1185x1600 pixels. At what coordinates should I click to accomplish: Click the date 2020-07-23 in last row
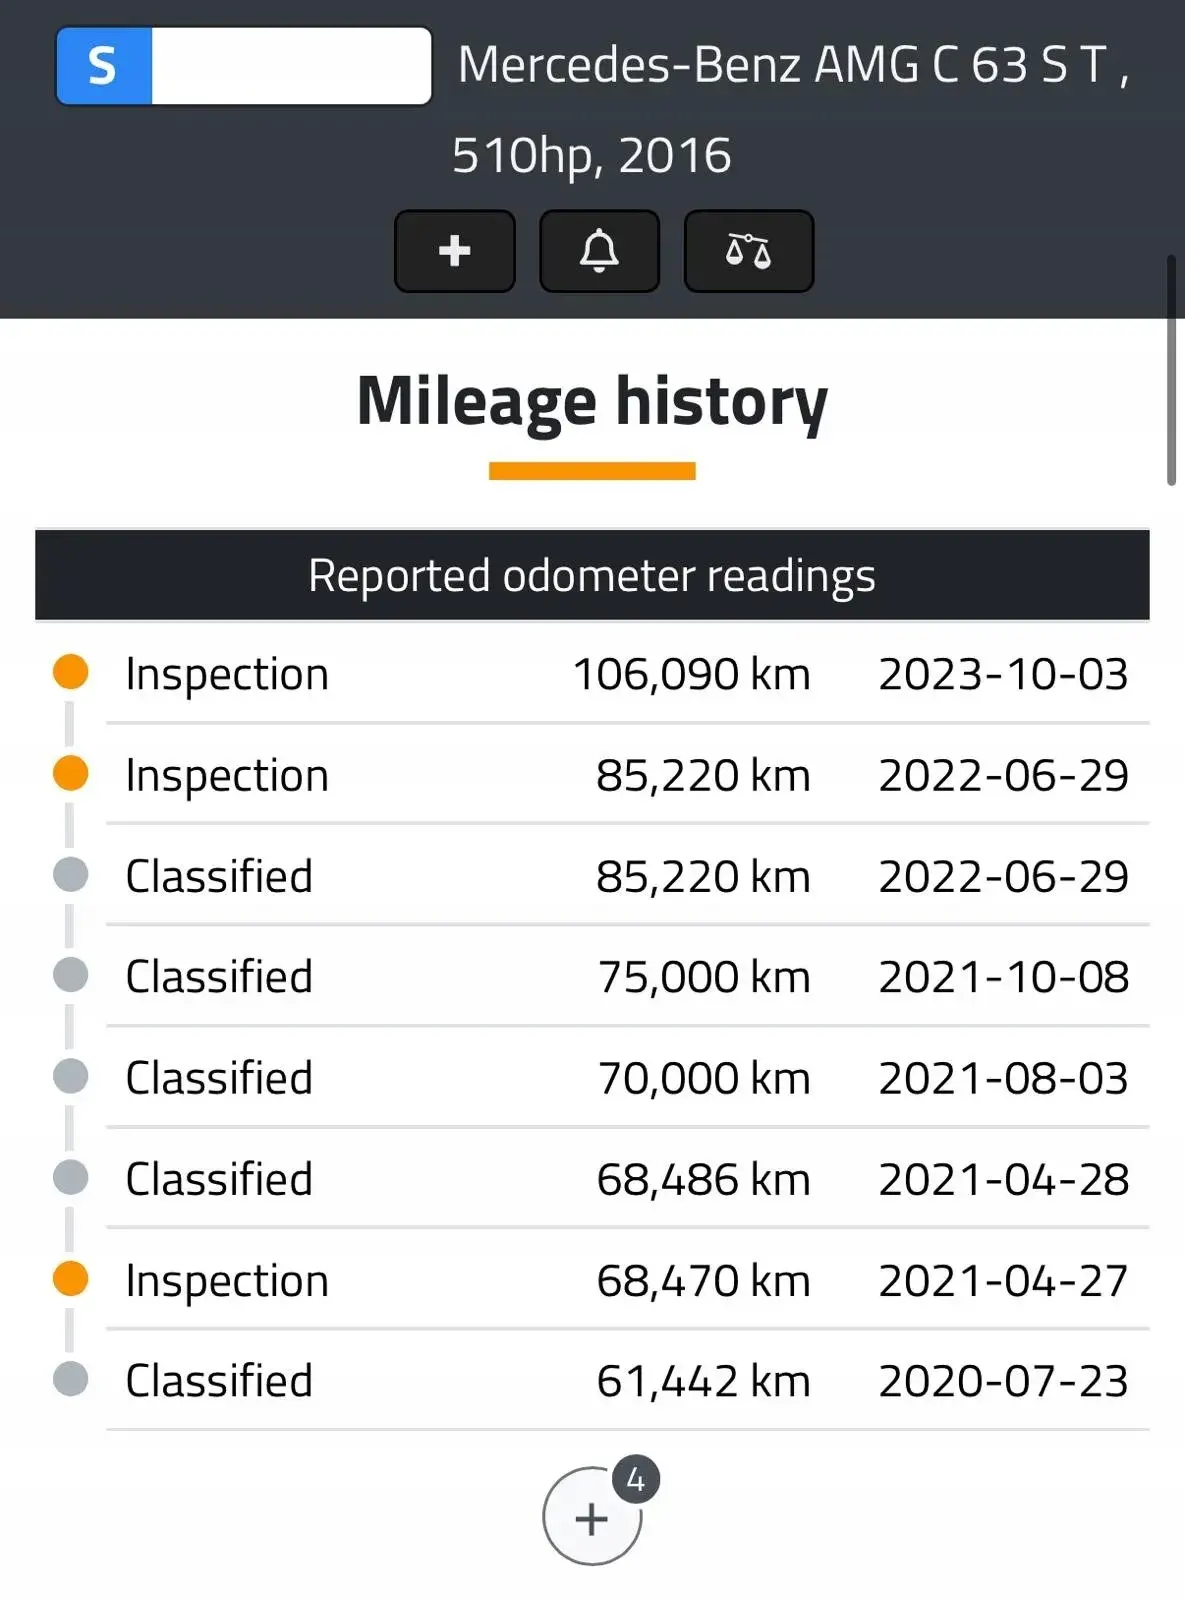point(1003,1381)
